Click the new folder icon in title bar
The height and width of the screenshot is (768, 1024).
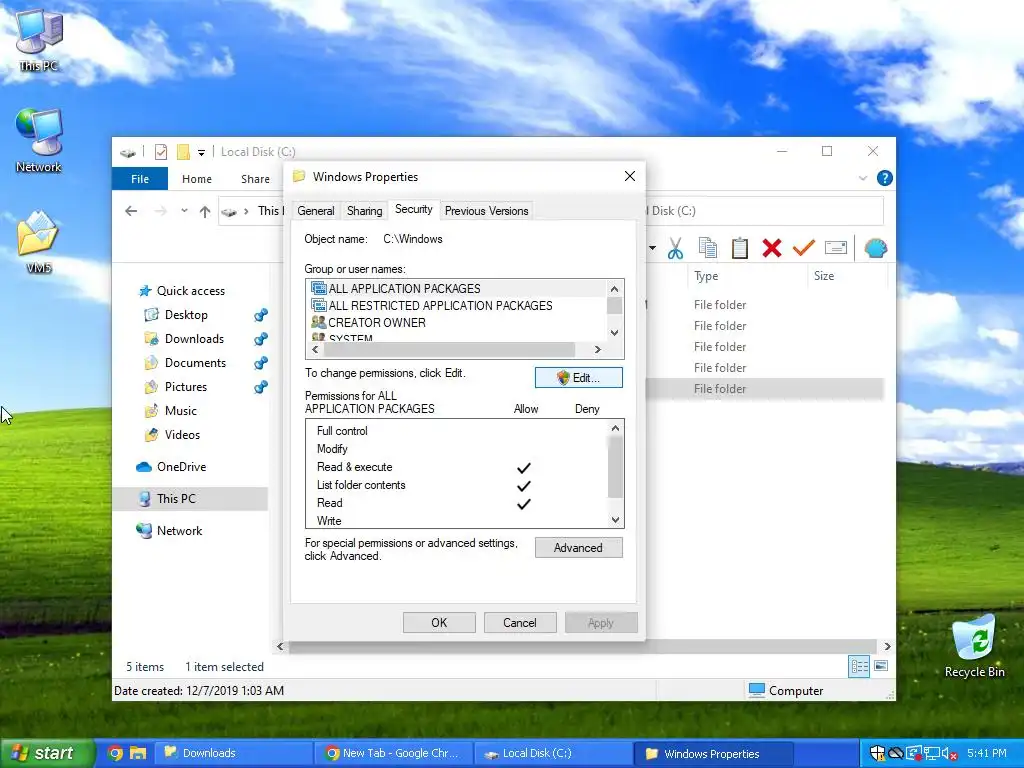coord(184,152)
